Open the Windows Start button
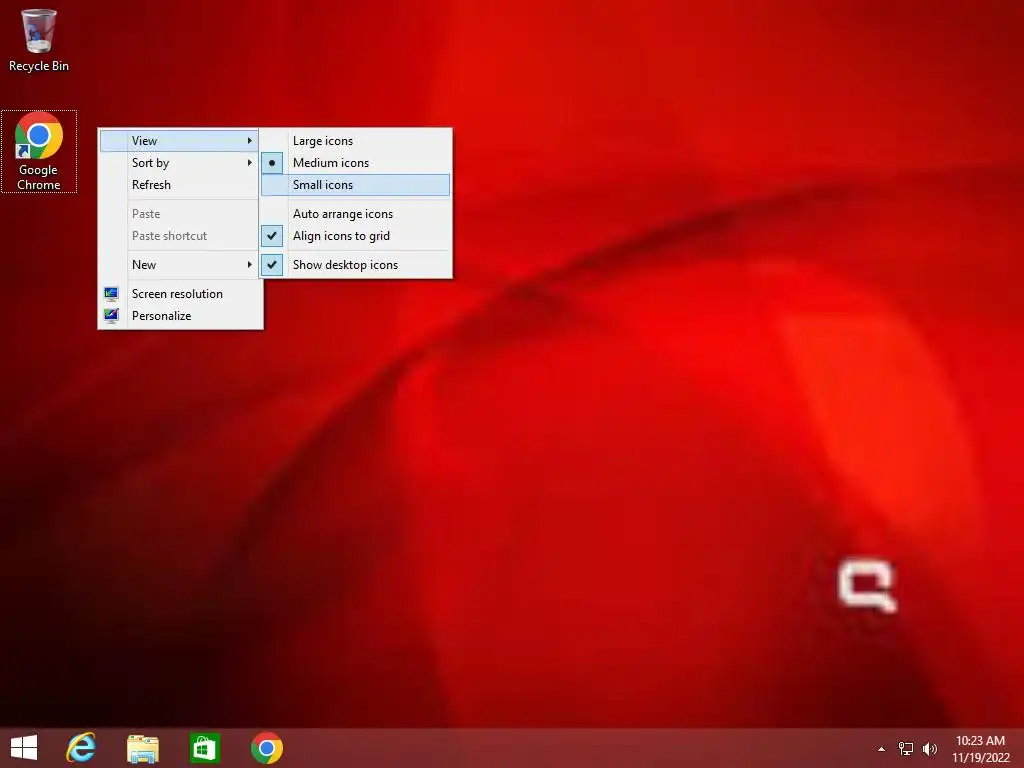This screenshot has height=768, width=1024. pyautogui.click(x=24, y=748)
